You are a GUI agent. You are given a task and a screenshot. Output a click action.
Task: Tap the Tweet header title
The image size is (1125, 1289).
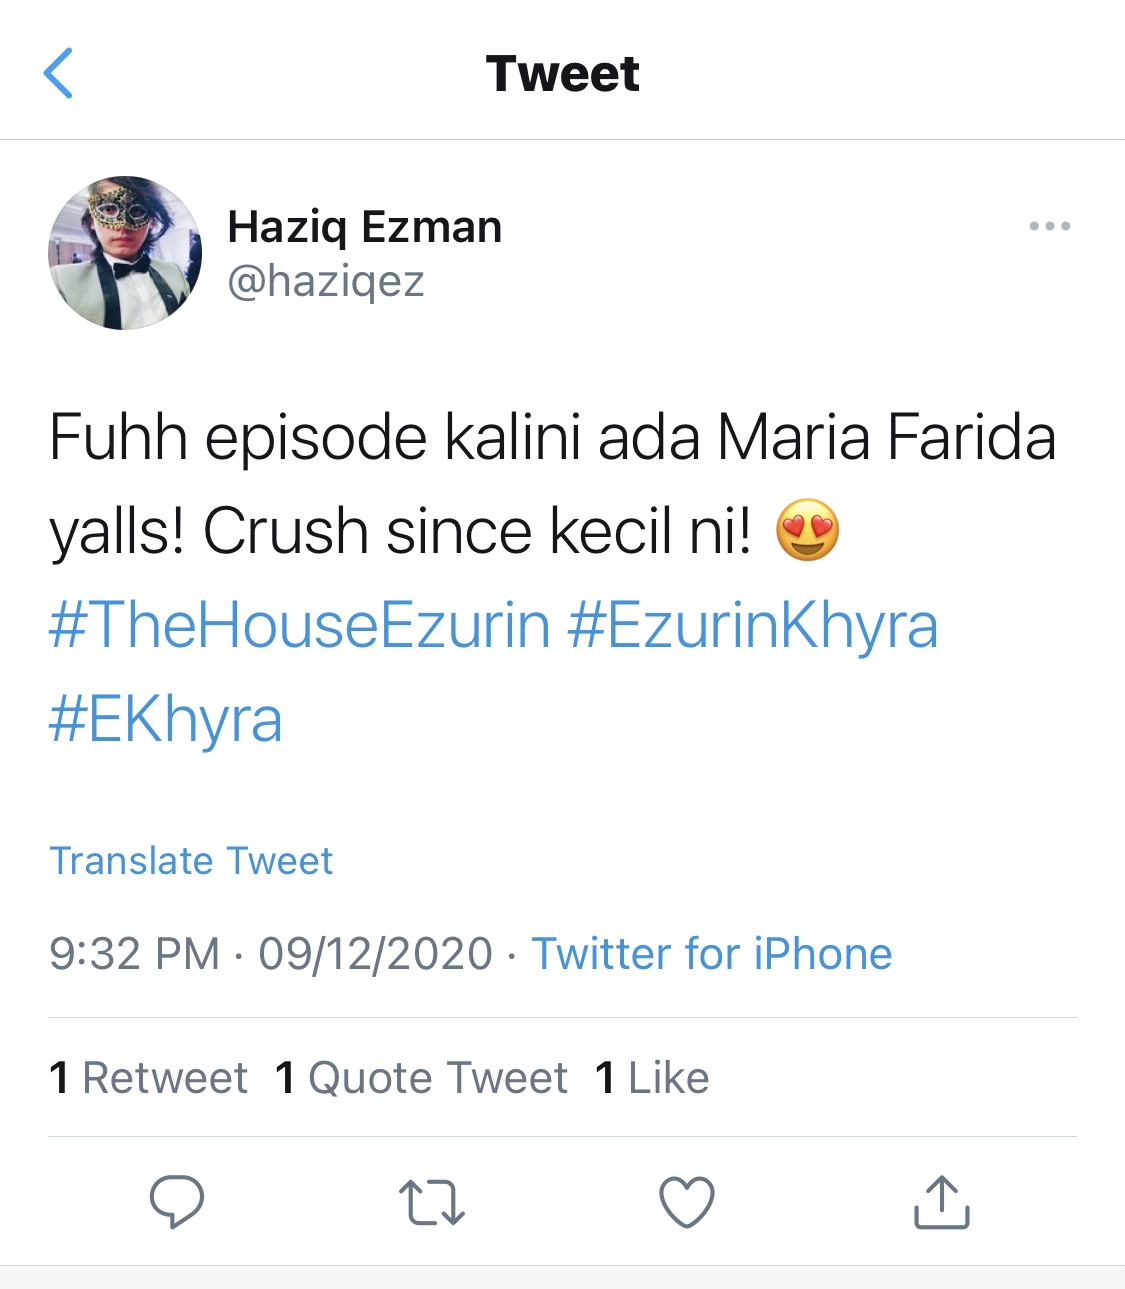click(563, 73)
